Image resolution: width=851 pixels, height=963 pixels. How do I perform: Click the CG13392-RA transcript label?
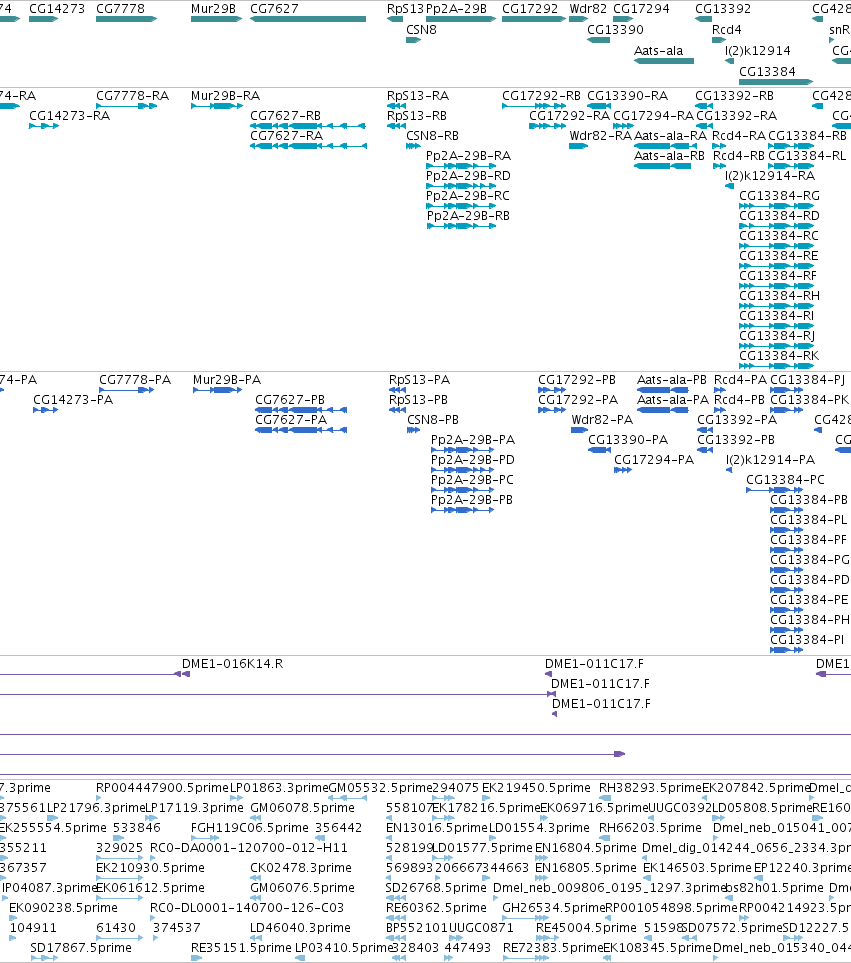[x=736, y=115]
